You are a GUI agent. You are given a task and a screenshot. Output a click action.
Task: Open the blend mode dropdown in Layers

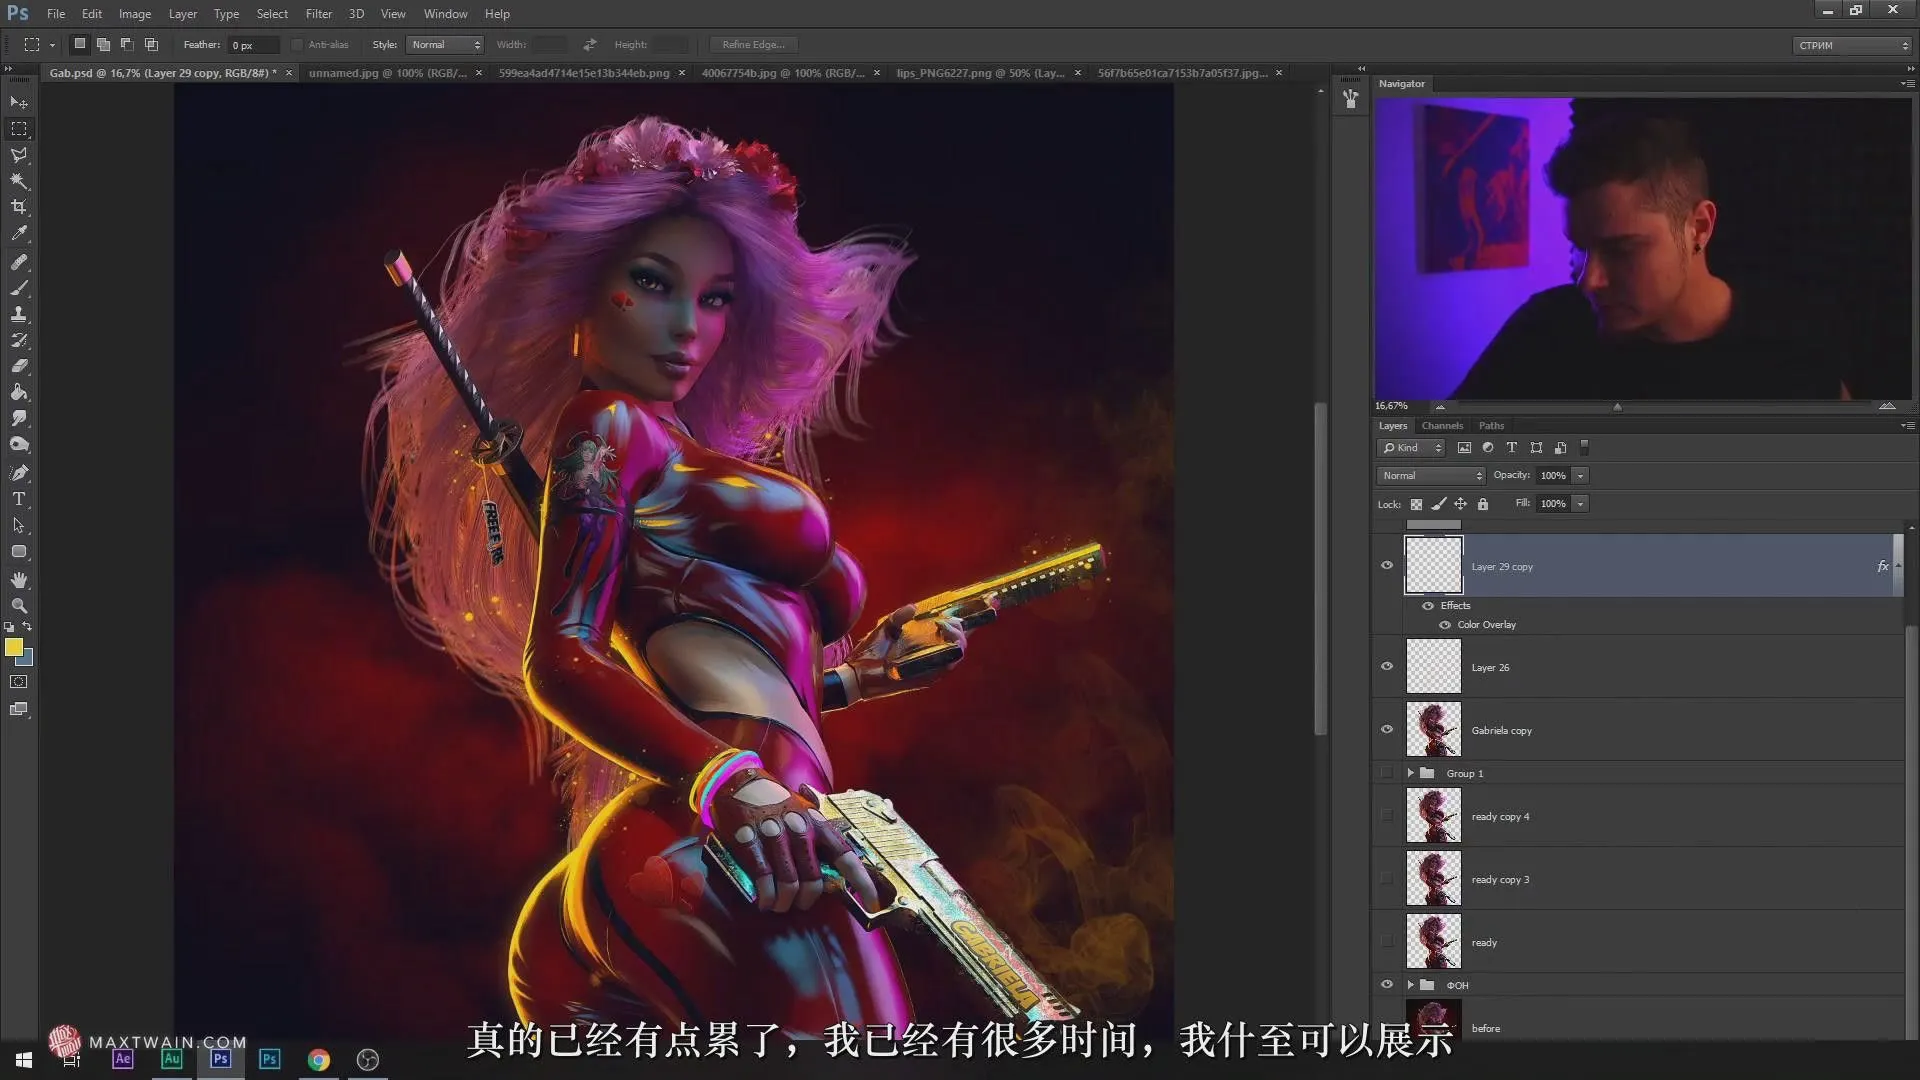1431,476
